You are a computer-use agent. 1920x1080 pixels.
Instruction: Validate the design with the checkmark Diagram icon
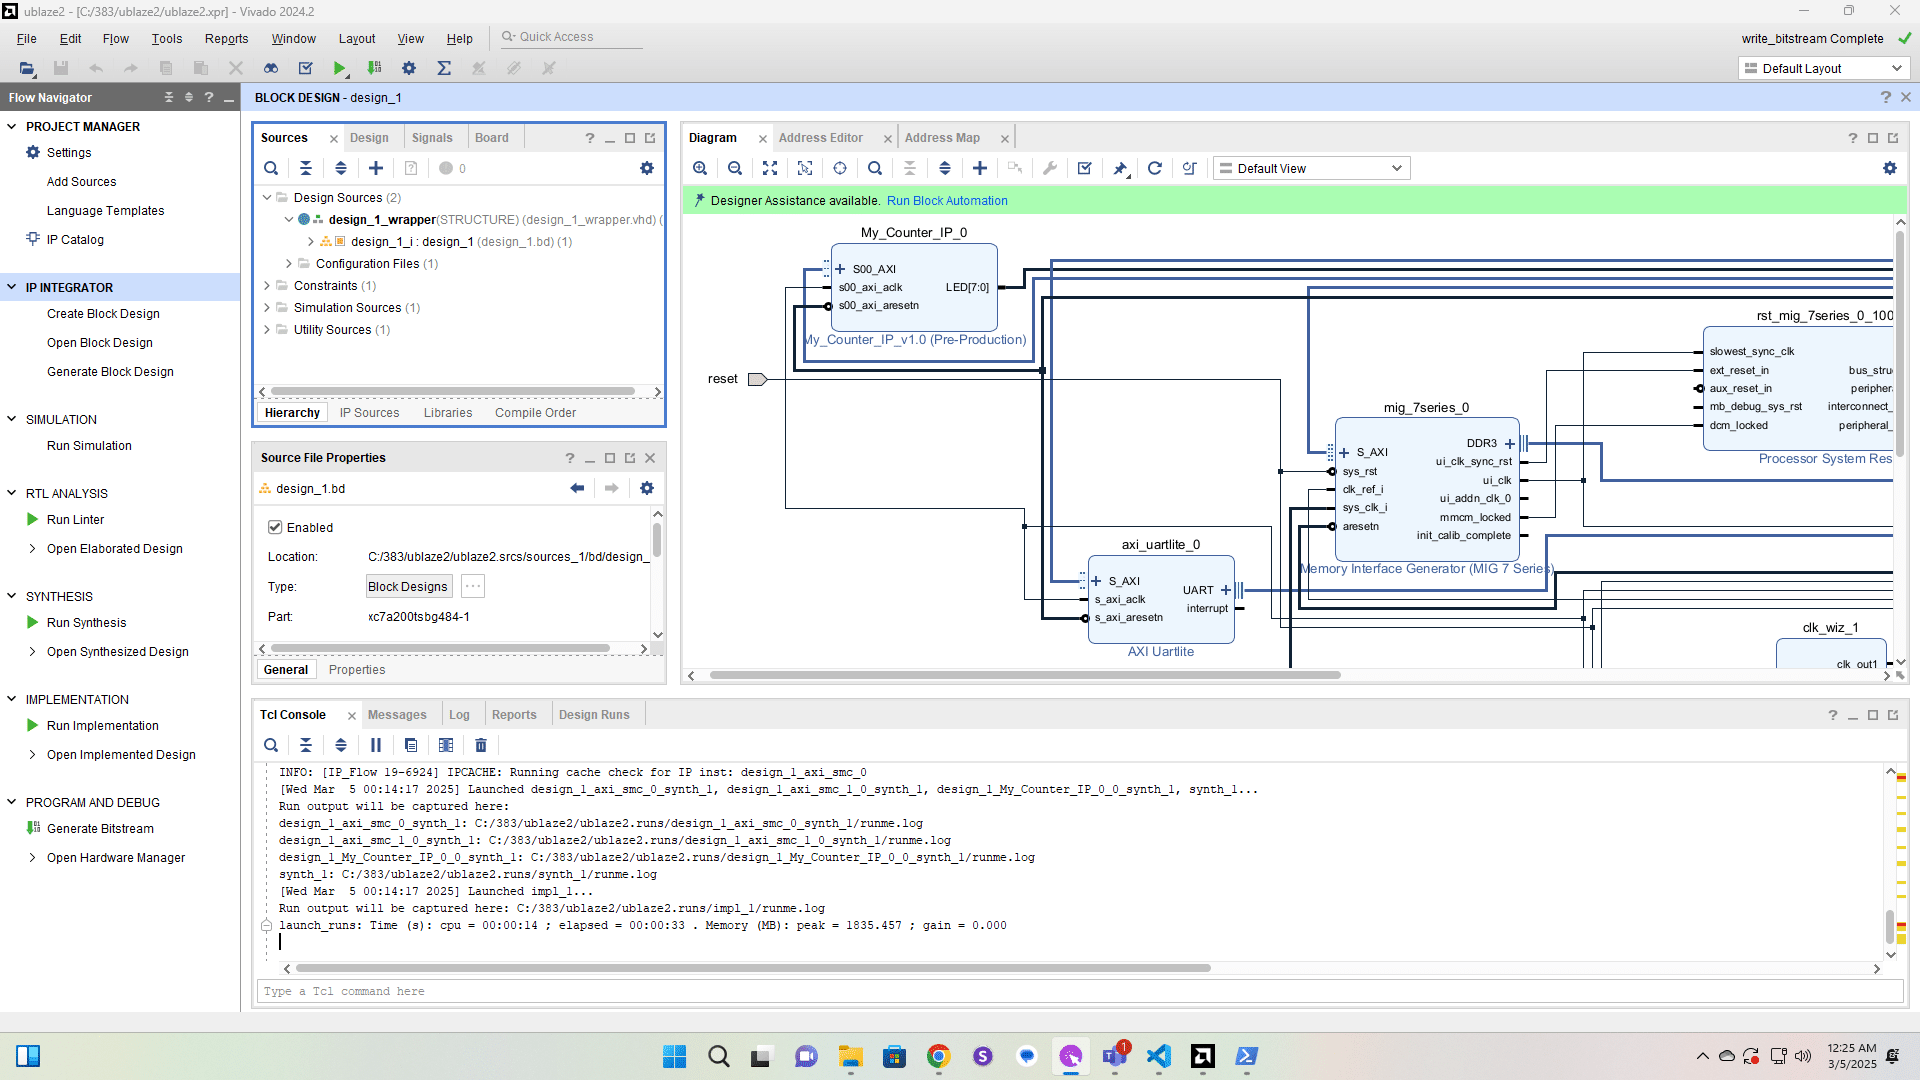click(x=1084, y=167)
